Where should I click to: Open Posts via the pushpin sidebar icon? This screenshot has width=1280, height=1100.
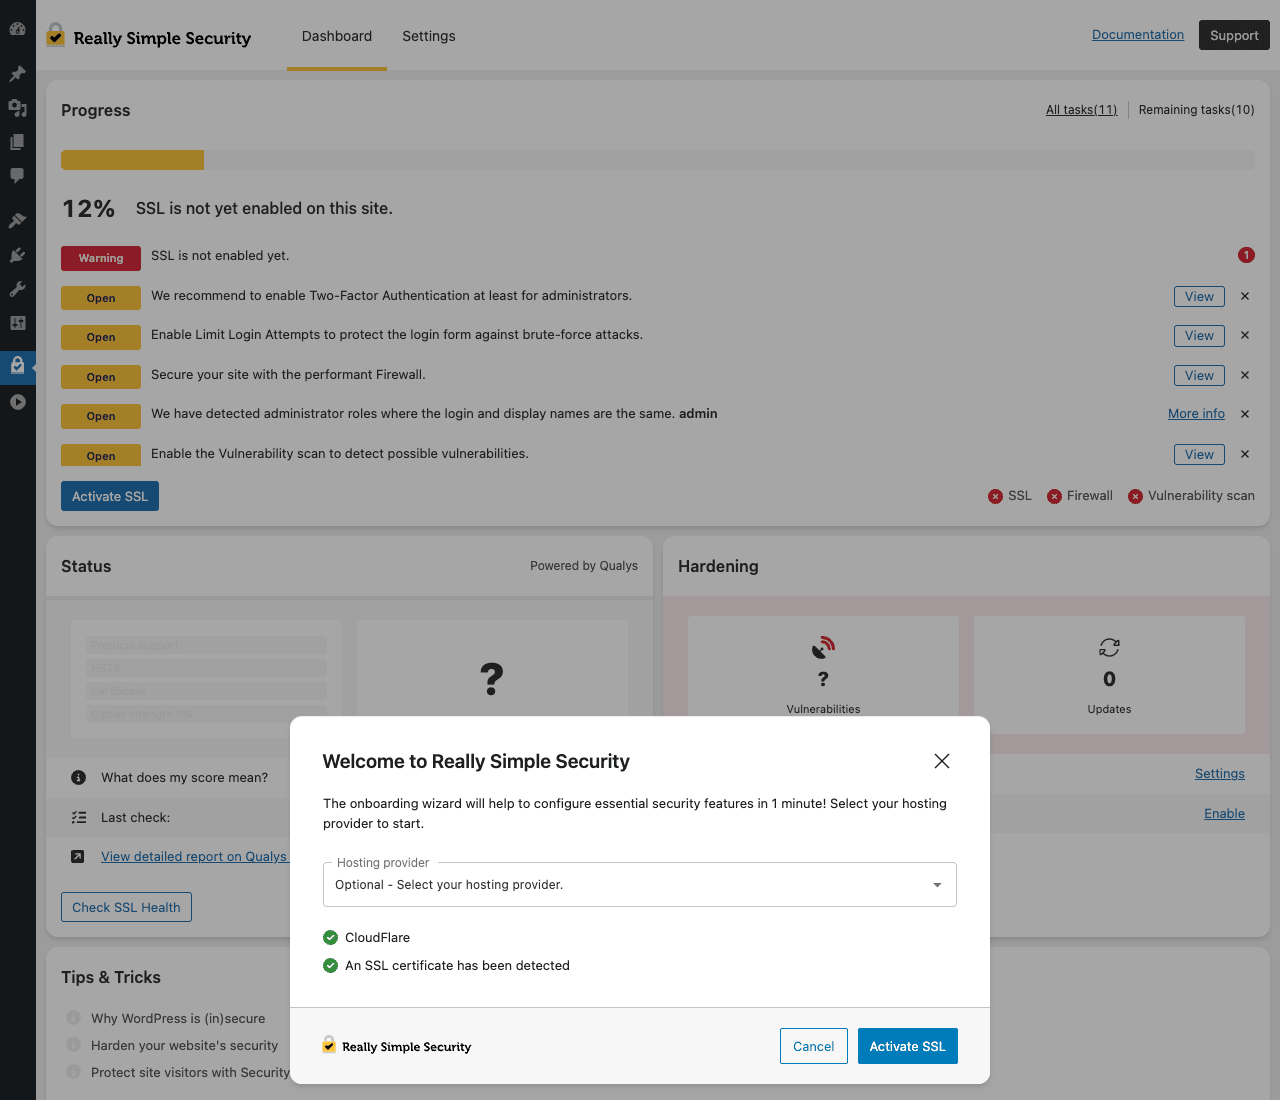17,73
